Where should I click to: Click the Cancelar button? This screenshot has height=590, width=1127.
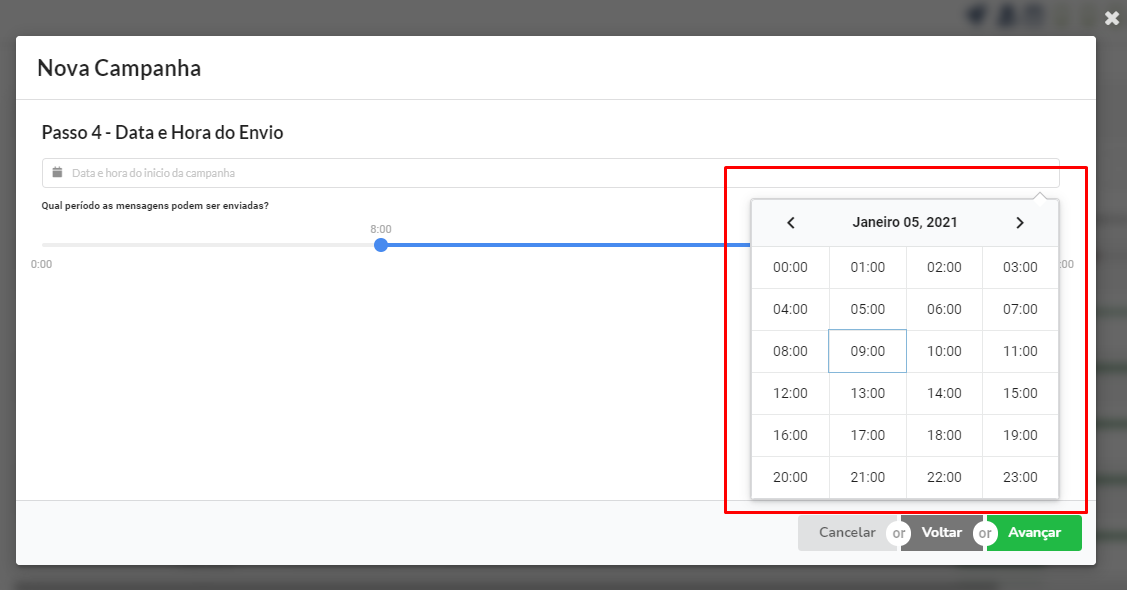(847, 533)
